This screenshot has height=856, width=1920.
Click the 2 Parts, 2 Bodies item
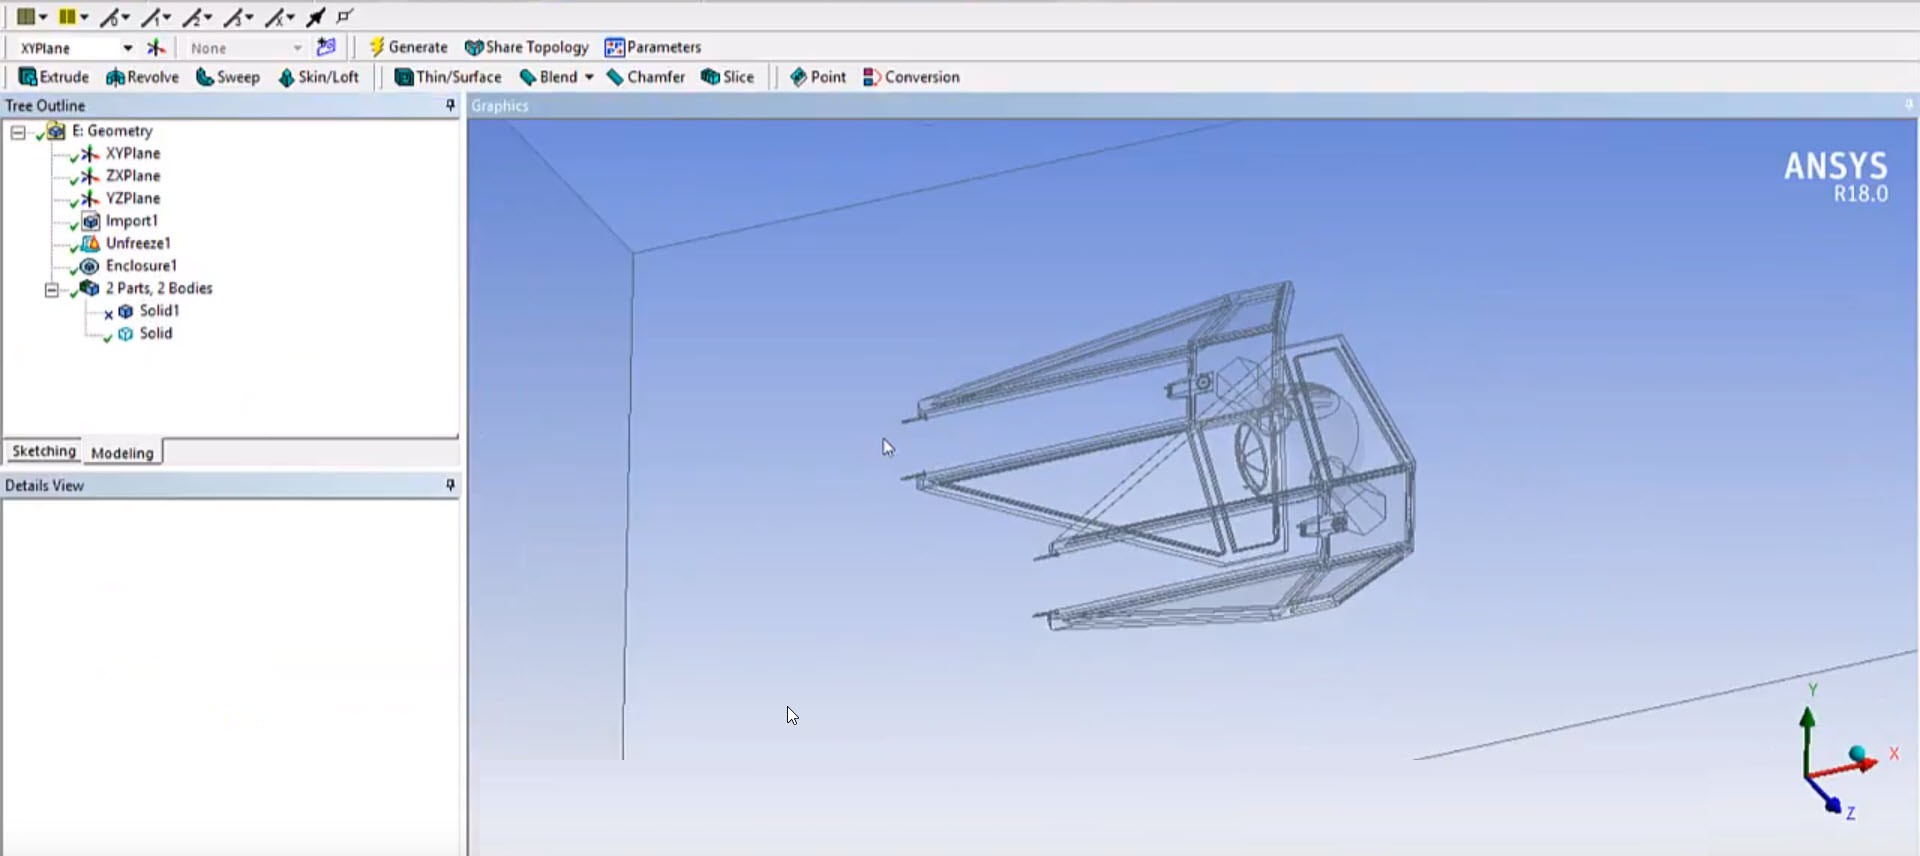point(159,288)
